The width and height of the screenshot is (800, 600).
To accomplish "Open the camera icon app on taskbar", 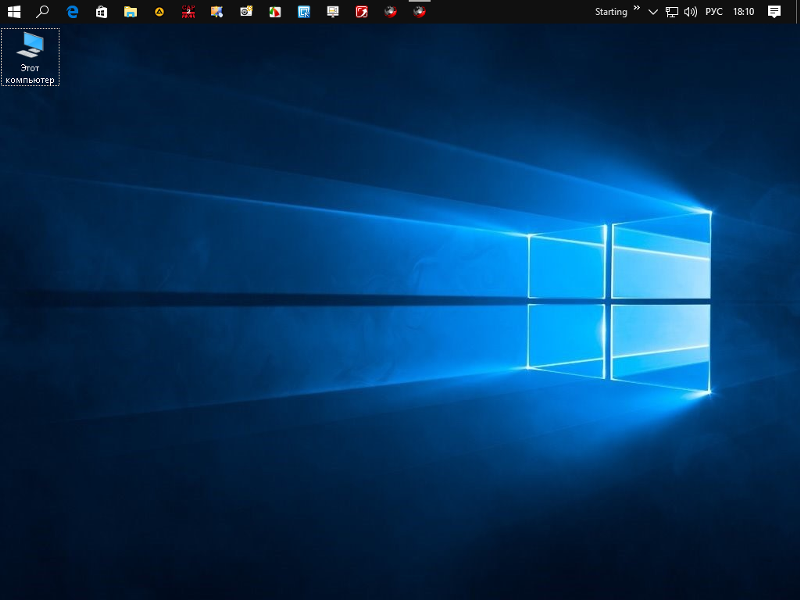I will pyautogui.click(x=246, y=11).
